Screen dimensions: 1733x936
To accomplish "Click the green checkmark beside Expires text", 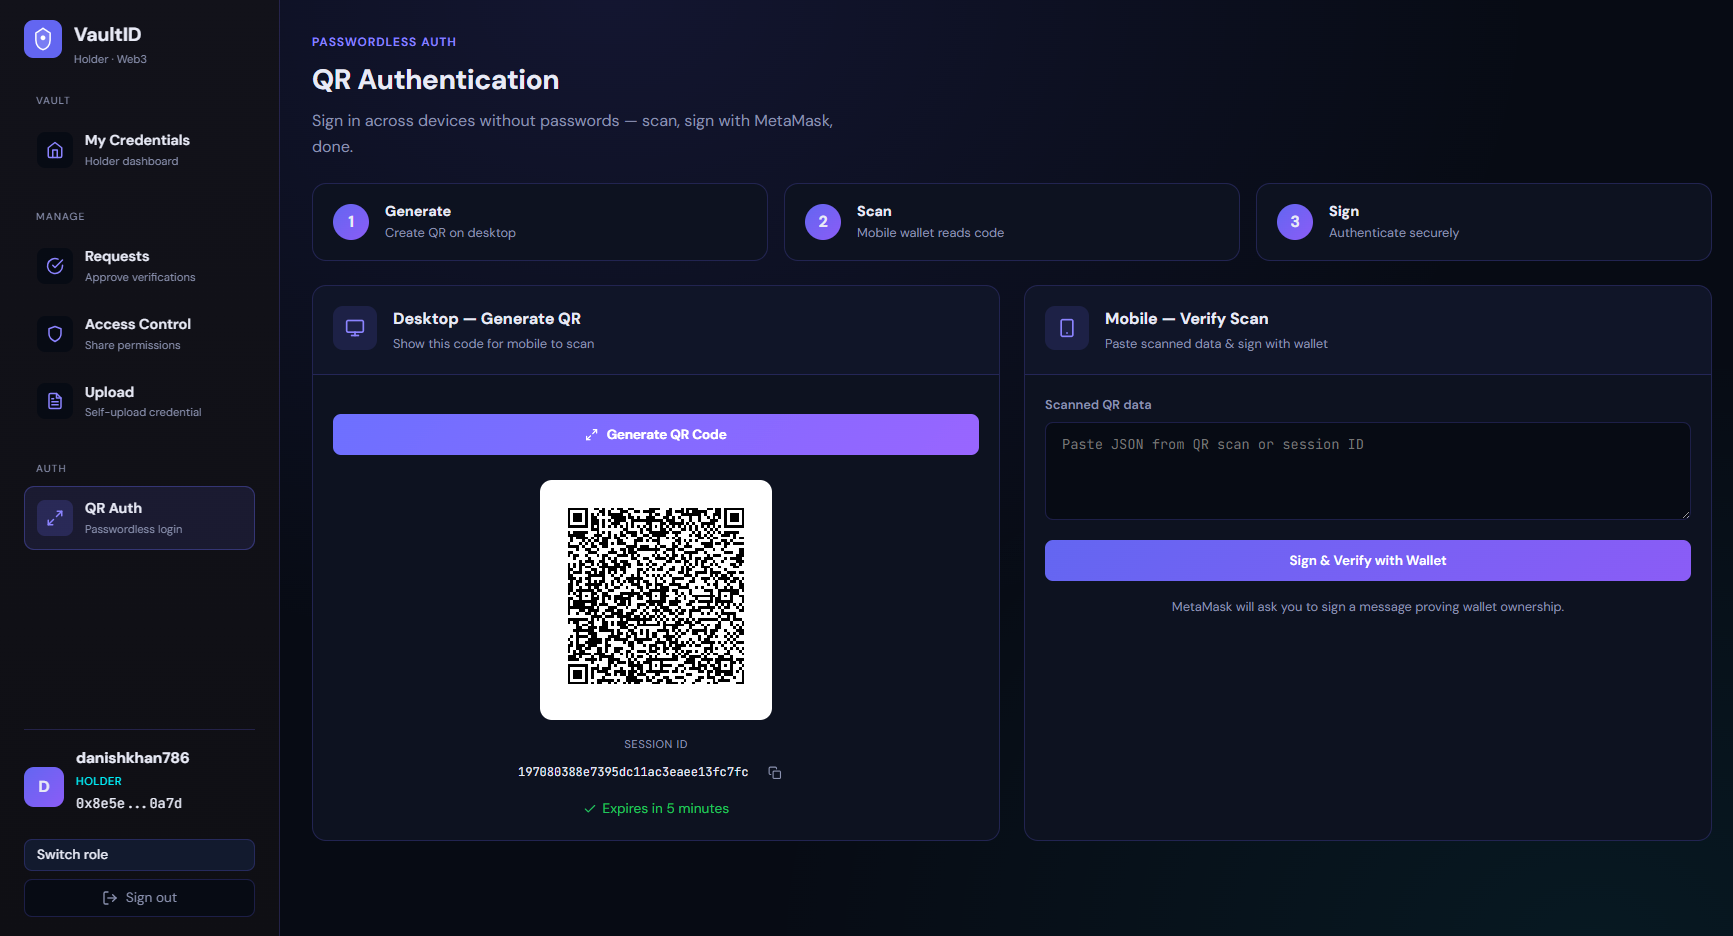I will (x=590, y=809).
